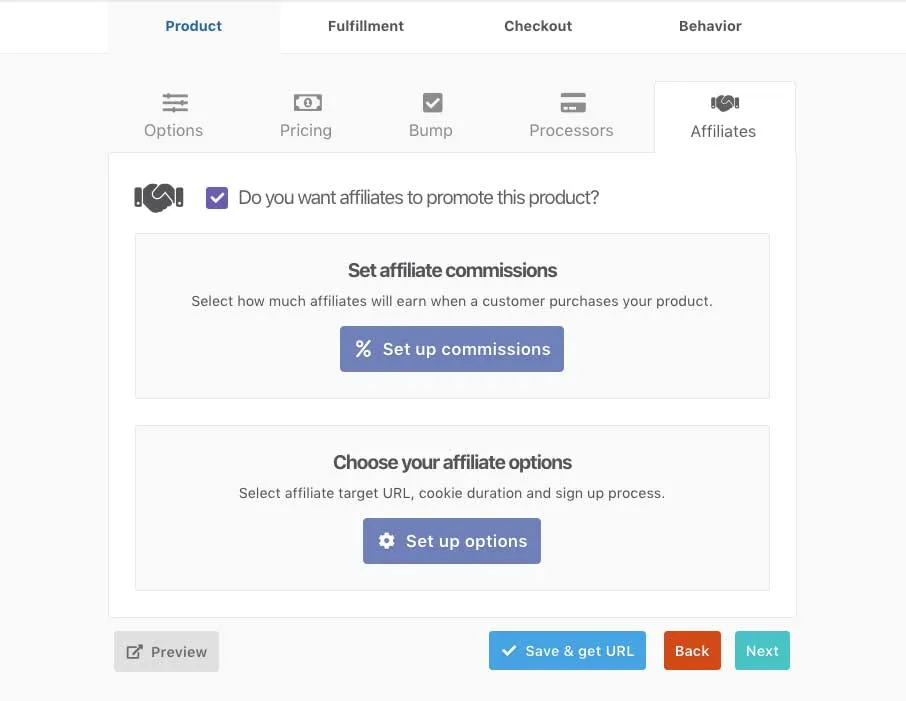Click the handshake logo beside the affiliates question
Viewport: 906px width, 701px height.
point(158,197)
